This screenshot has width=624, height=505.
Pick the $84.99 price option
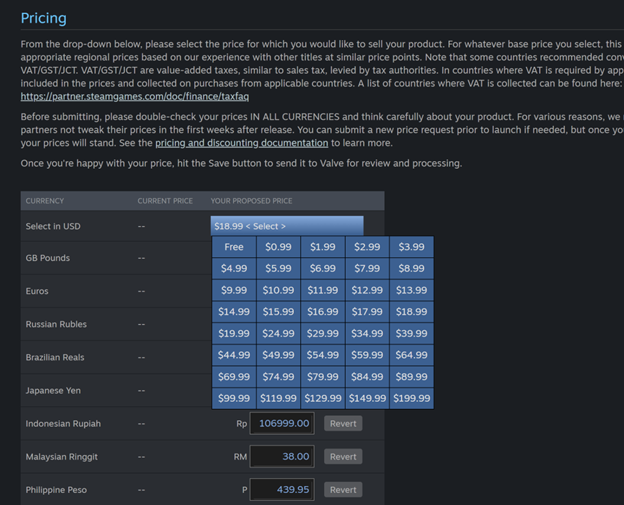(367, 376)
